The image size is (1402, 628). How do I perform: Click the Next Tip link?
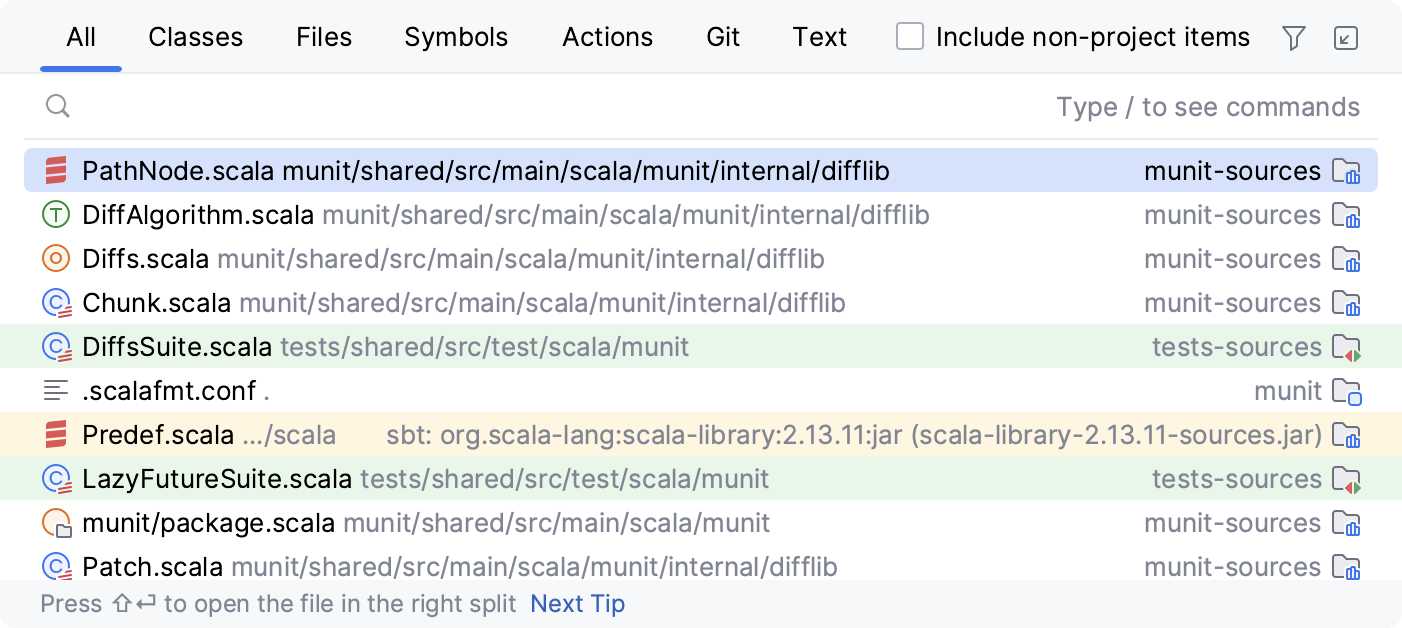click(577, 604)
